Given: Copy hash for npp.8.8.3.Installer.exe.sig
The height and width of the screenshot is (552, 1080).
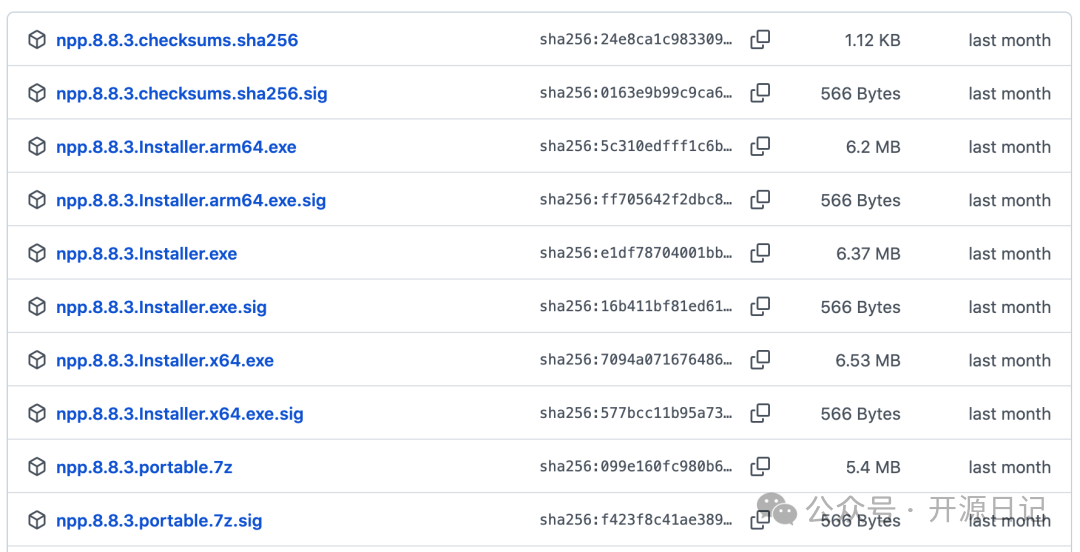Looking at the screenshot, I should tap(760, 307).
